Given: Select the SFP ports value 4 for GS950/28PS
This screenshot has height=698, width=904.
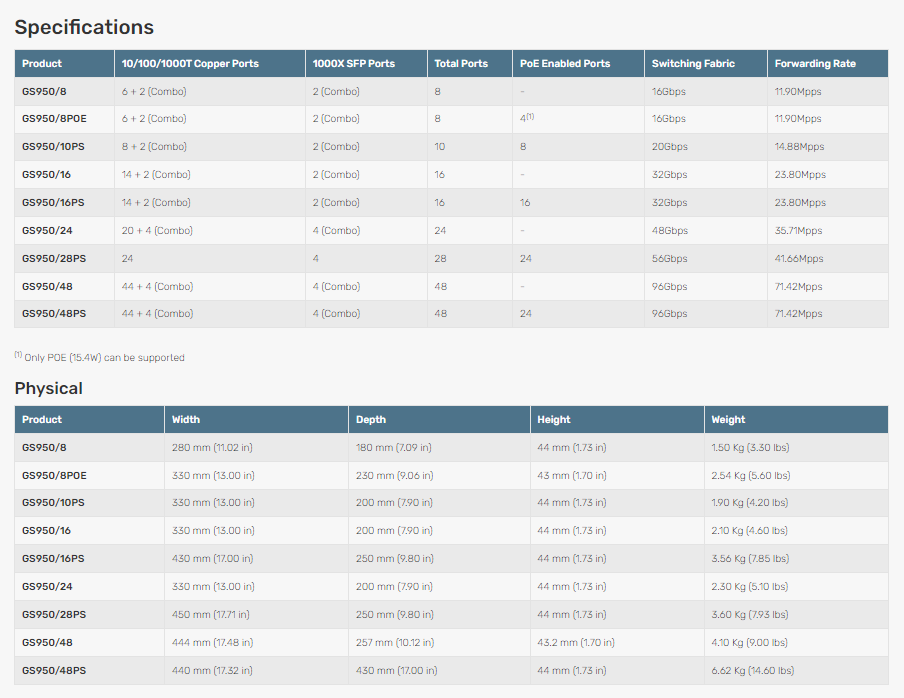Looking at the screenshot, I should click(x=315, y=258).
